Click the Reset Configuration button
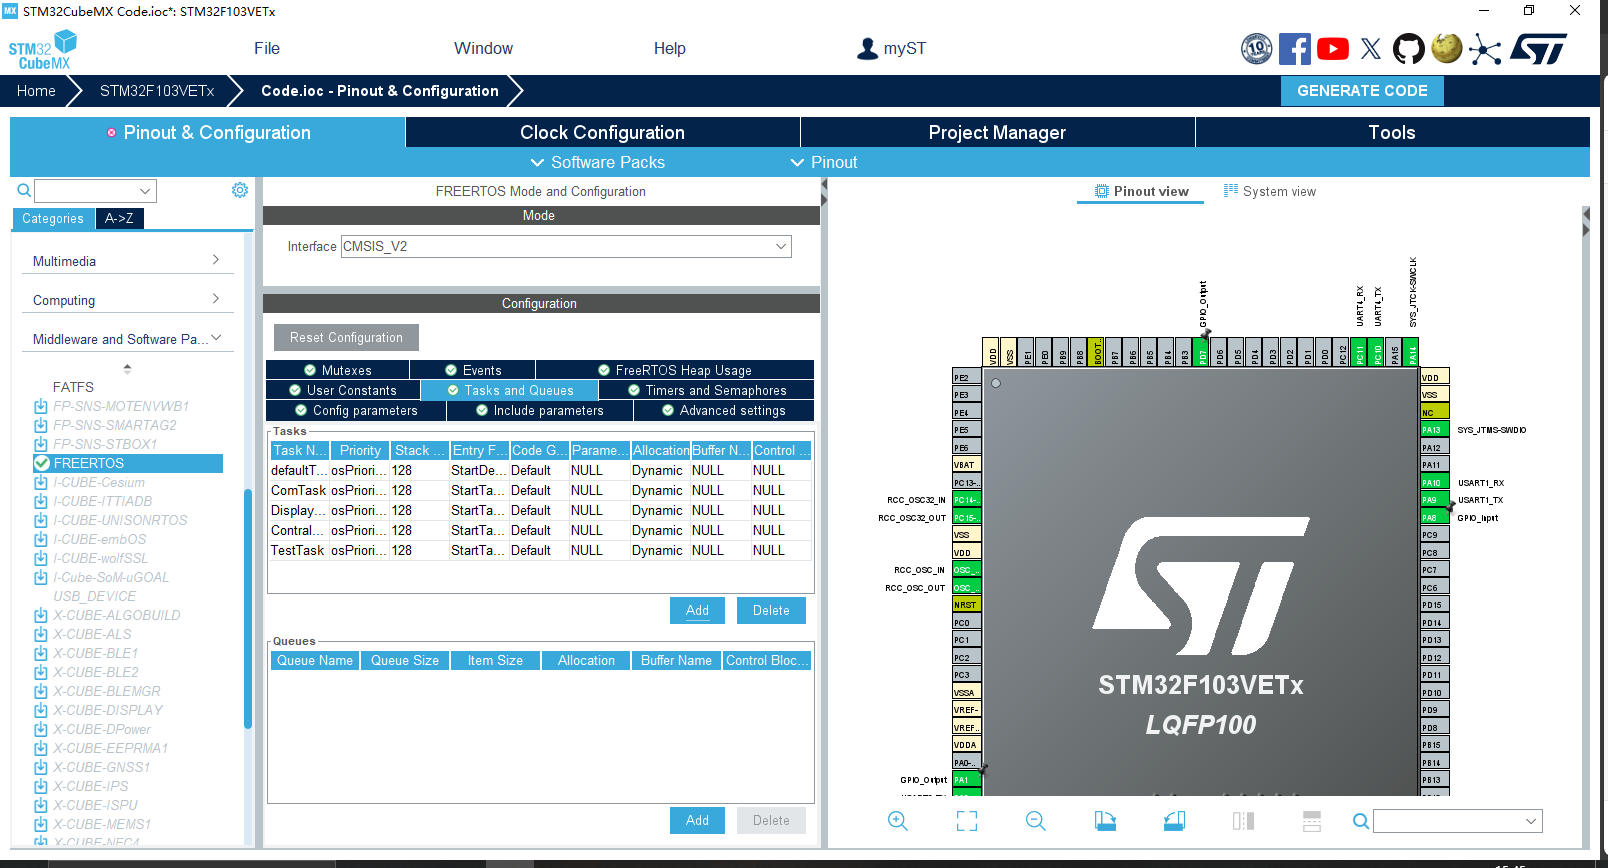 [346, 337]
